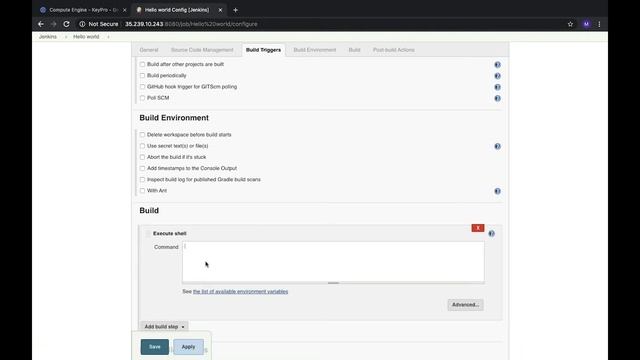The width and height of the screenshot is (640, 360).
Task: Open help for Build periodically
Action: pyautogui.click(x=497, y=76)
